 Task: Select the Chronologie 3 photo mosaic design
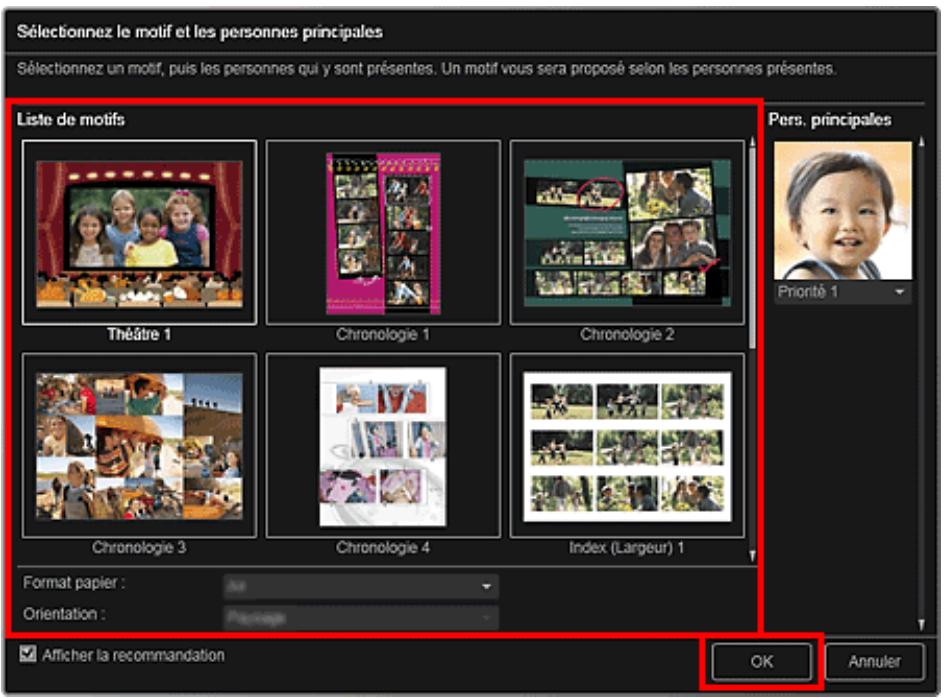(139, 445)
